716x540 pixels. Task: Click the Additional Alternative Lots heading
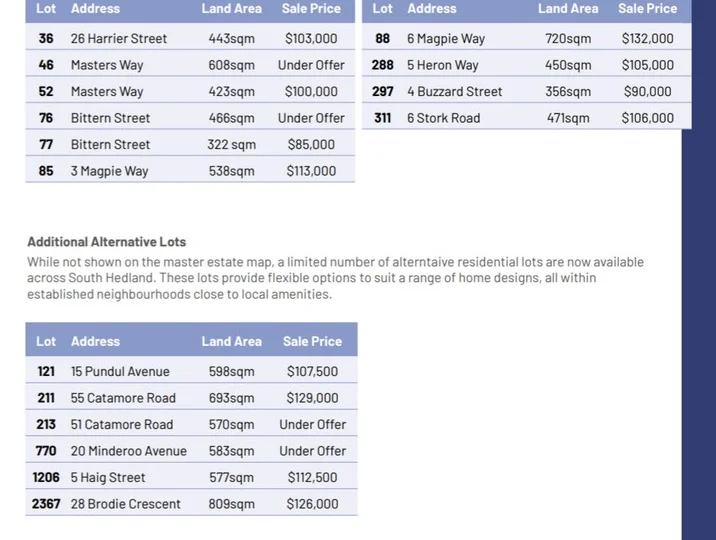(106, 242)
